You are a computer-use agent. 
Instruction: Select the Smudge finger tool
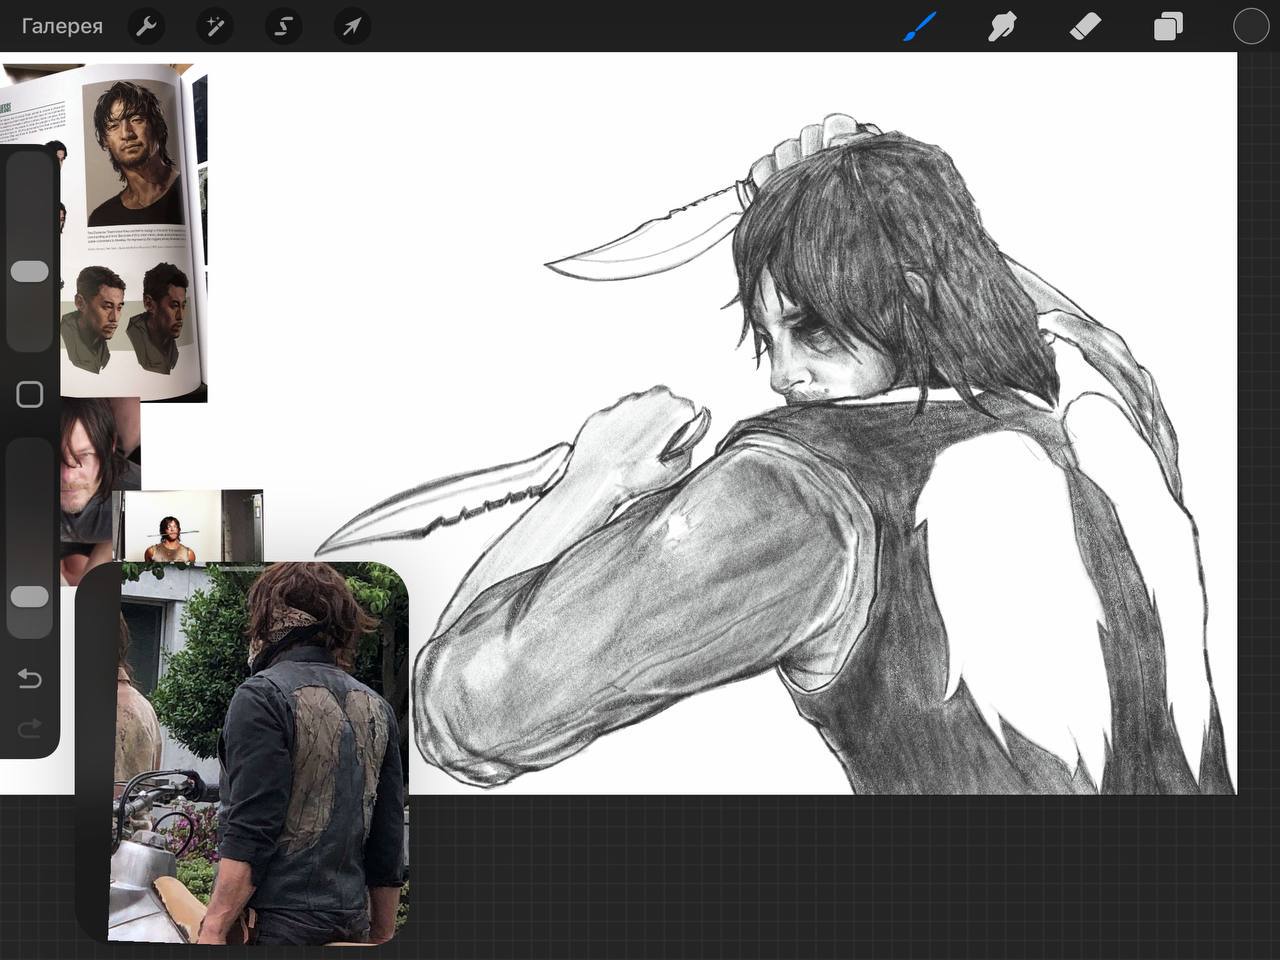click(1002, 27)
